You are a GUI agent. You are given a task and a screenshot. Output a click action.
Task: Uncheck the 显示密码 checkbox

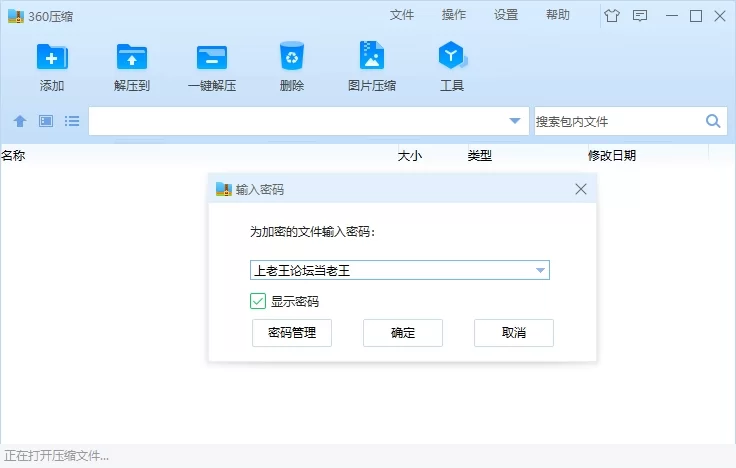point(258,301)
